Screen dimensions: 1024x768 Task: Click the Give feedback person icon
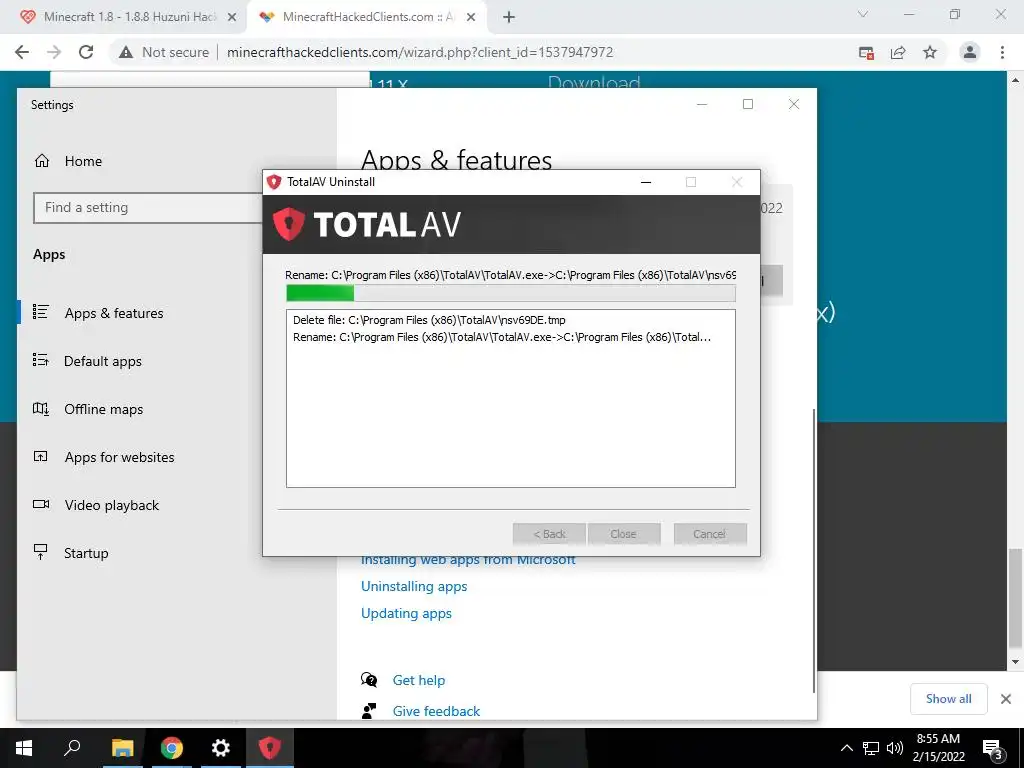(x=369, y=711)
